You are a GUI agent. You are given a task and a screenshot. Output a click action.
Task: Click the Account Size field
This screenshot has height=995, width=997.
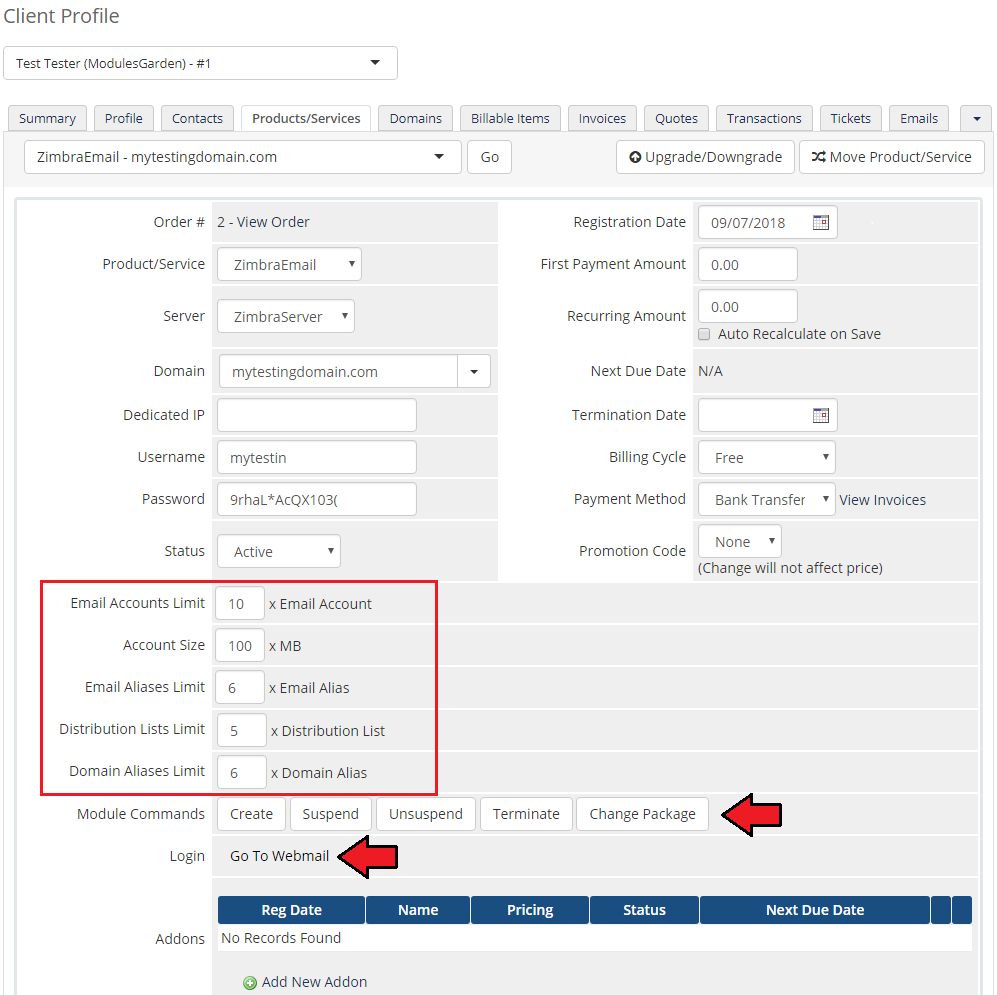click(240, 645)
